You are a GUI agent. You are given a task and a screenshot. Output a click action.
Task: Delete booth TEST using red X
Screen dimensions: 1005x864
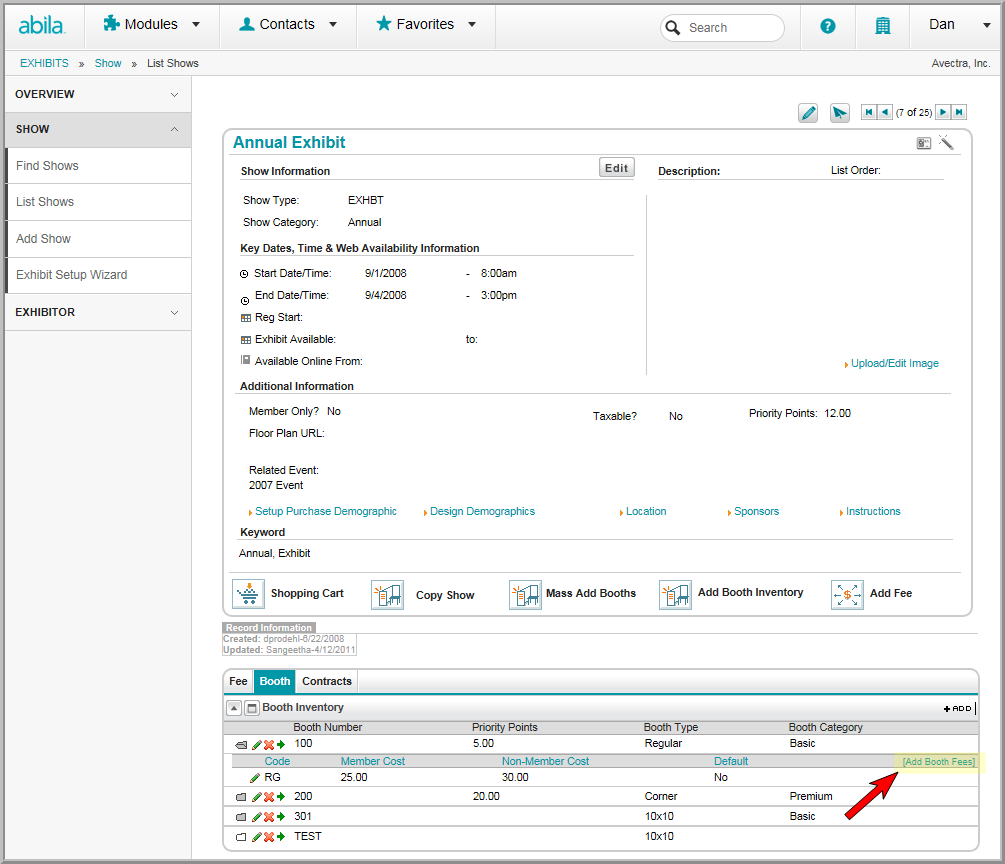(x=269, y=837)
